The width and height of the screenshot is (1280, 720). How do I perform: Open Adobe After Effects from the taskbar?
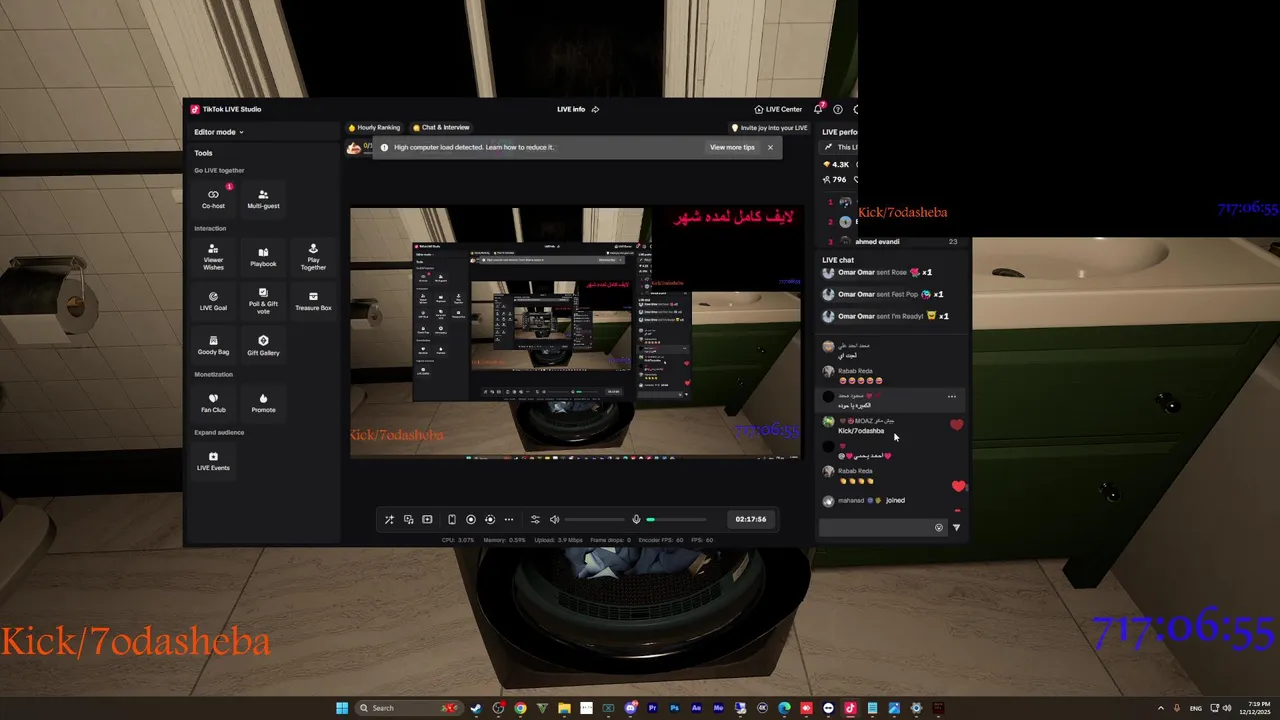click(x=696, y=708)
